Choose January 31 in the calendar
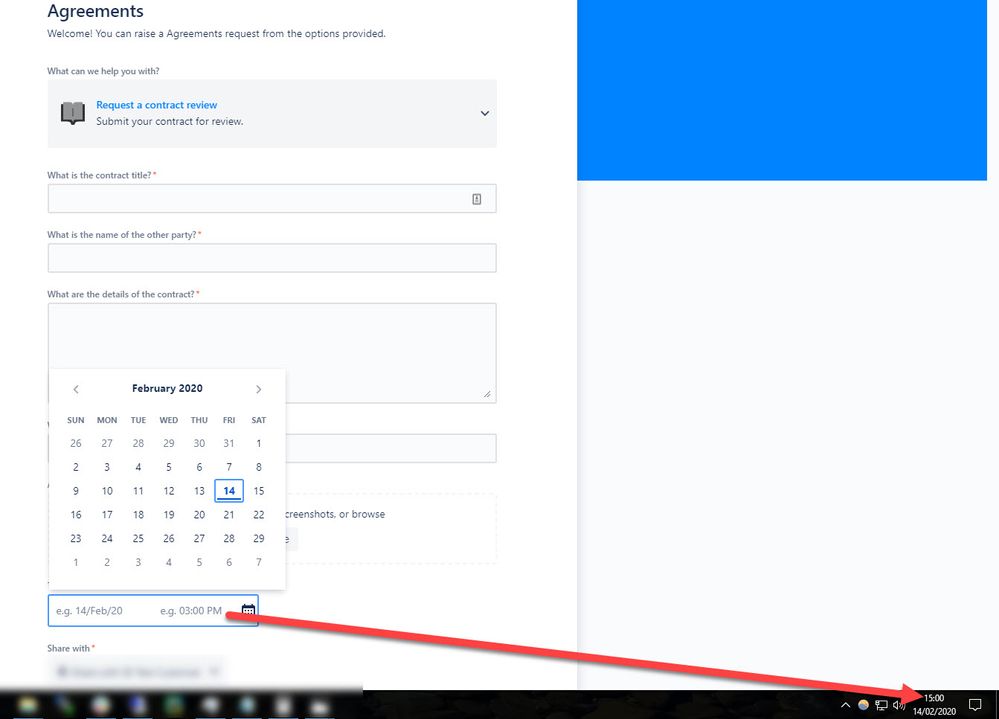999x719 pixels. 229,443
